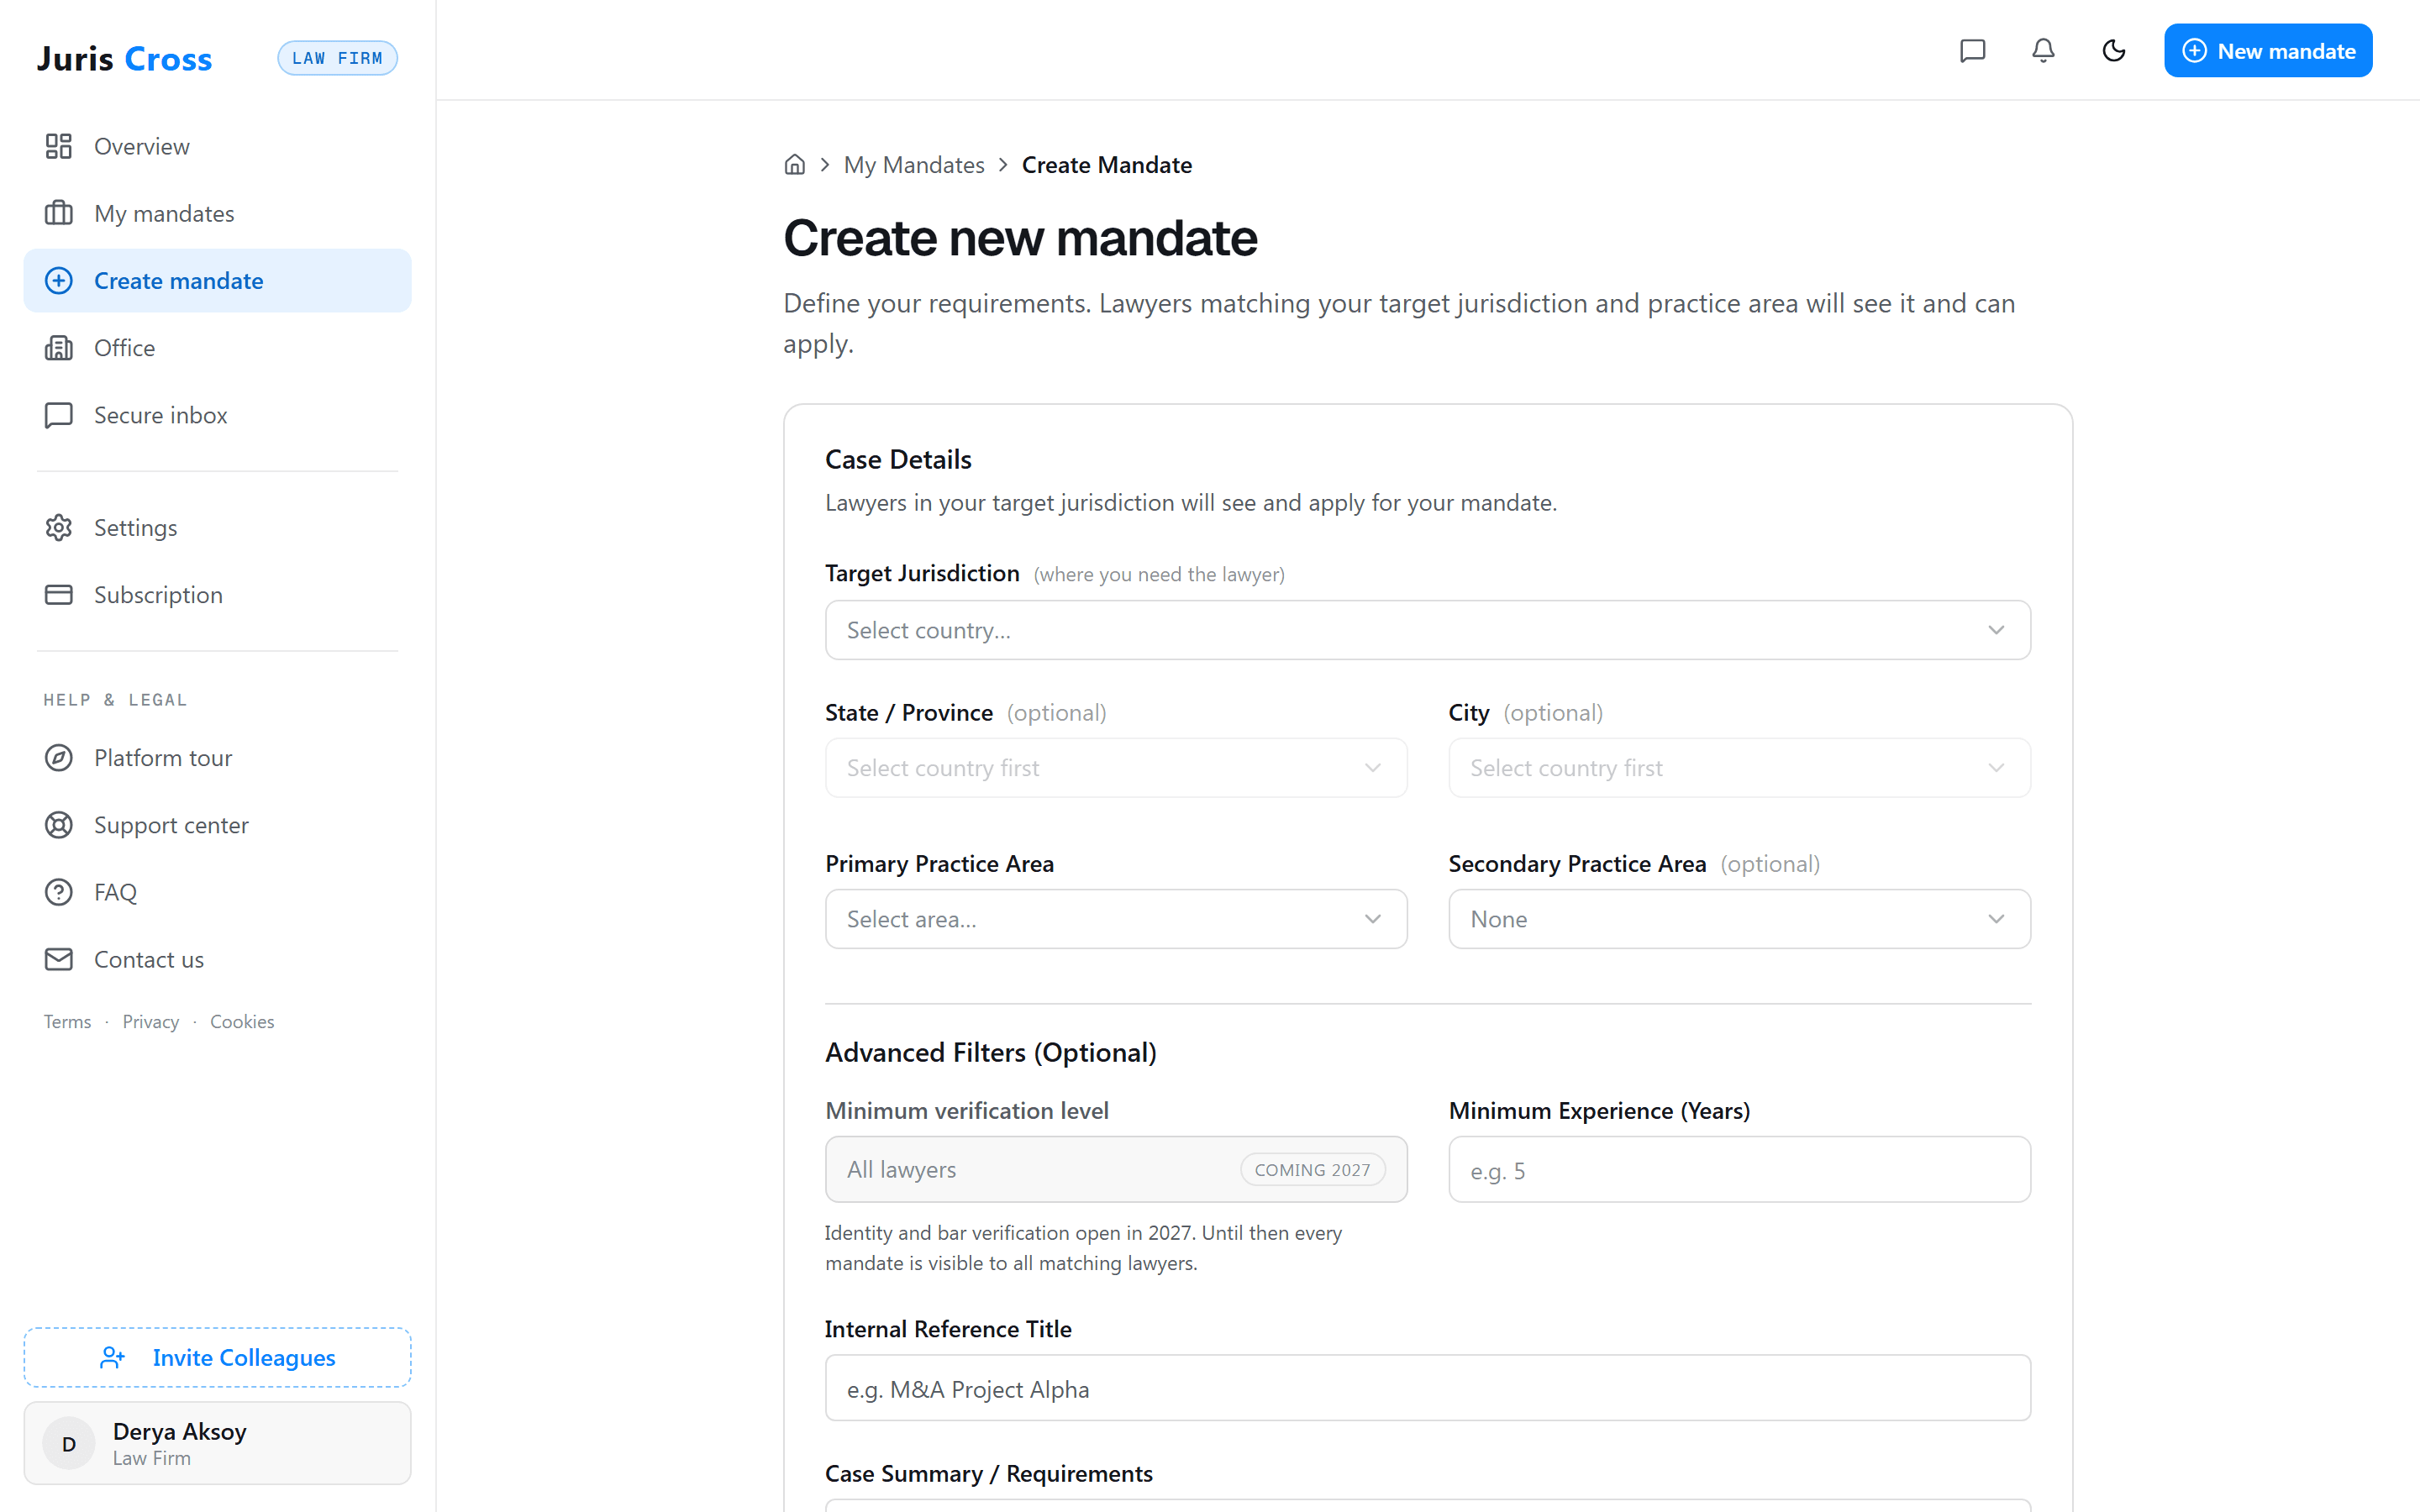Open Settings in the sidebar
Viewport: 2420px width, 1512px height.
point(217,527)
